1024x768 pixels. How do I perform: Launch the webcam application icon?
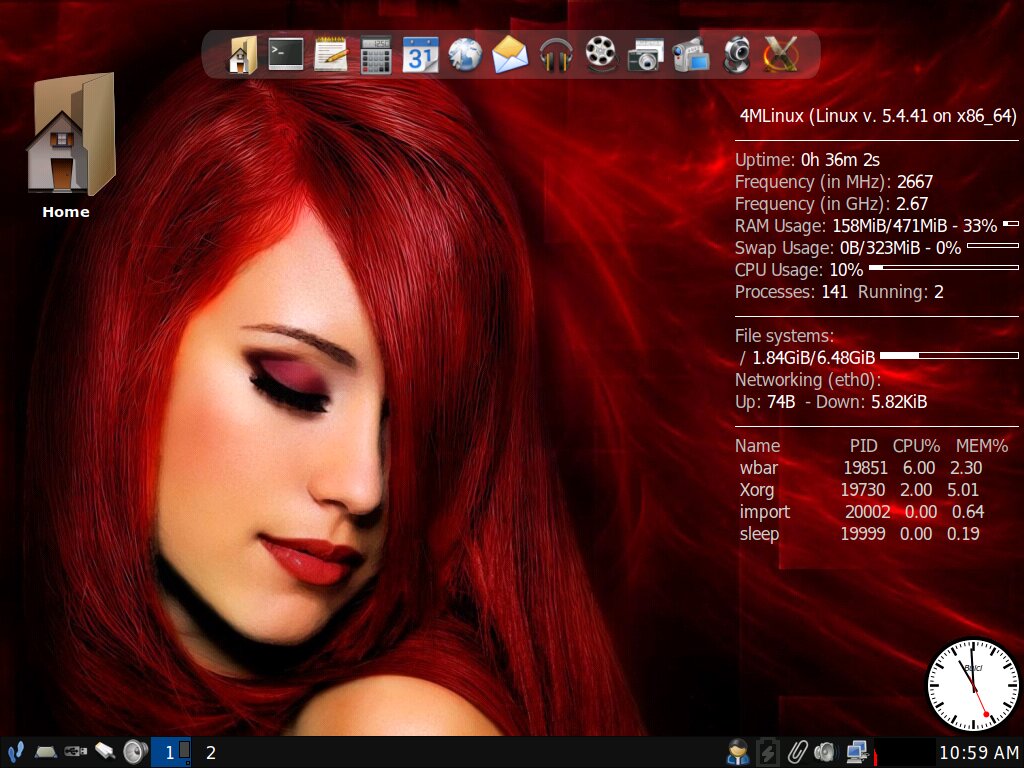[736, 56]
